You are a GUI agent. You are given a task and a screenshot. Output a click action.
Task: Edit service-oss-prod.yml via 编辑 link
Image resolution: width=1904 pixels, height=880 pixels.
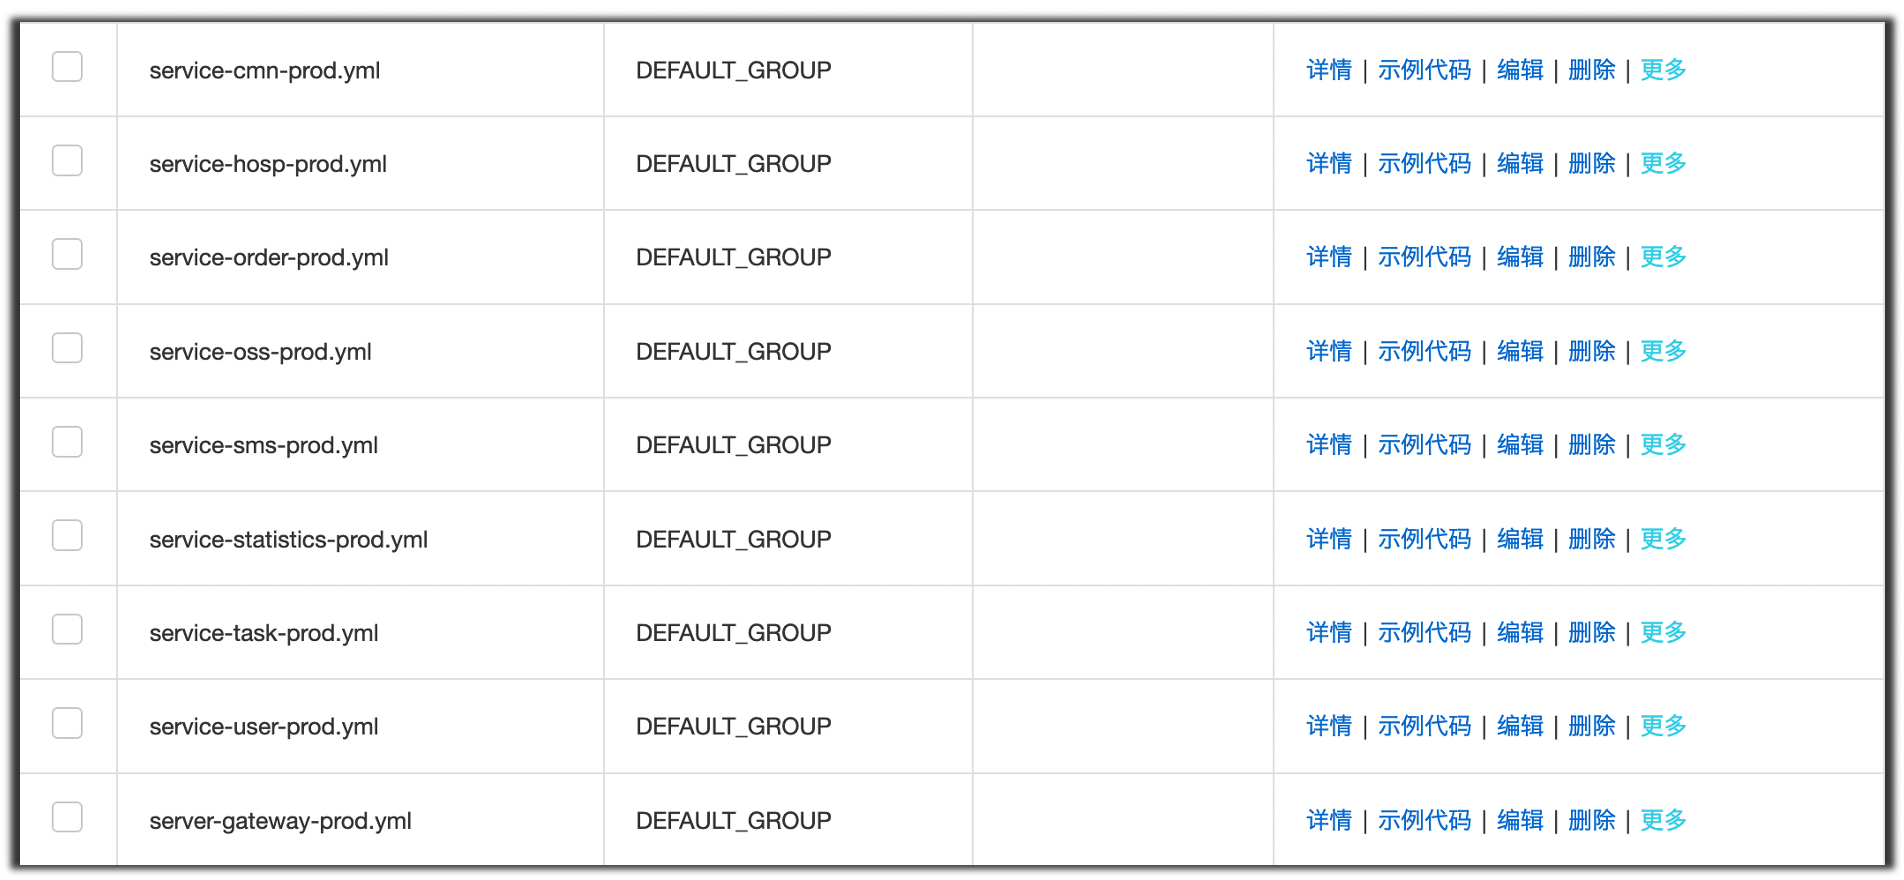[x=1520, y=352]
